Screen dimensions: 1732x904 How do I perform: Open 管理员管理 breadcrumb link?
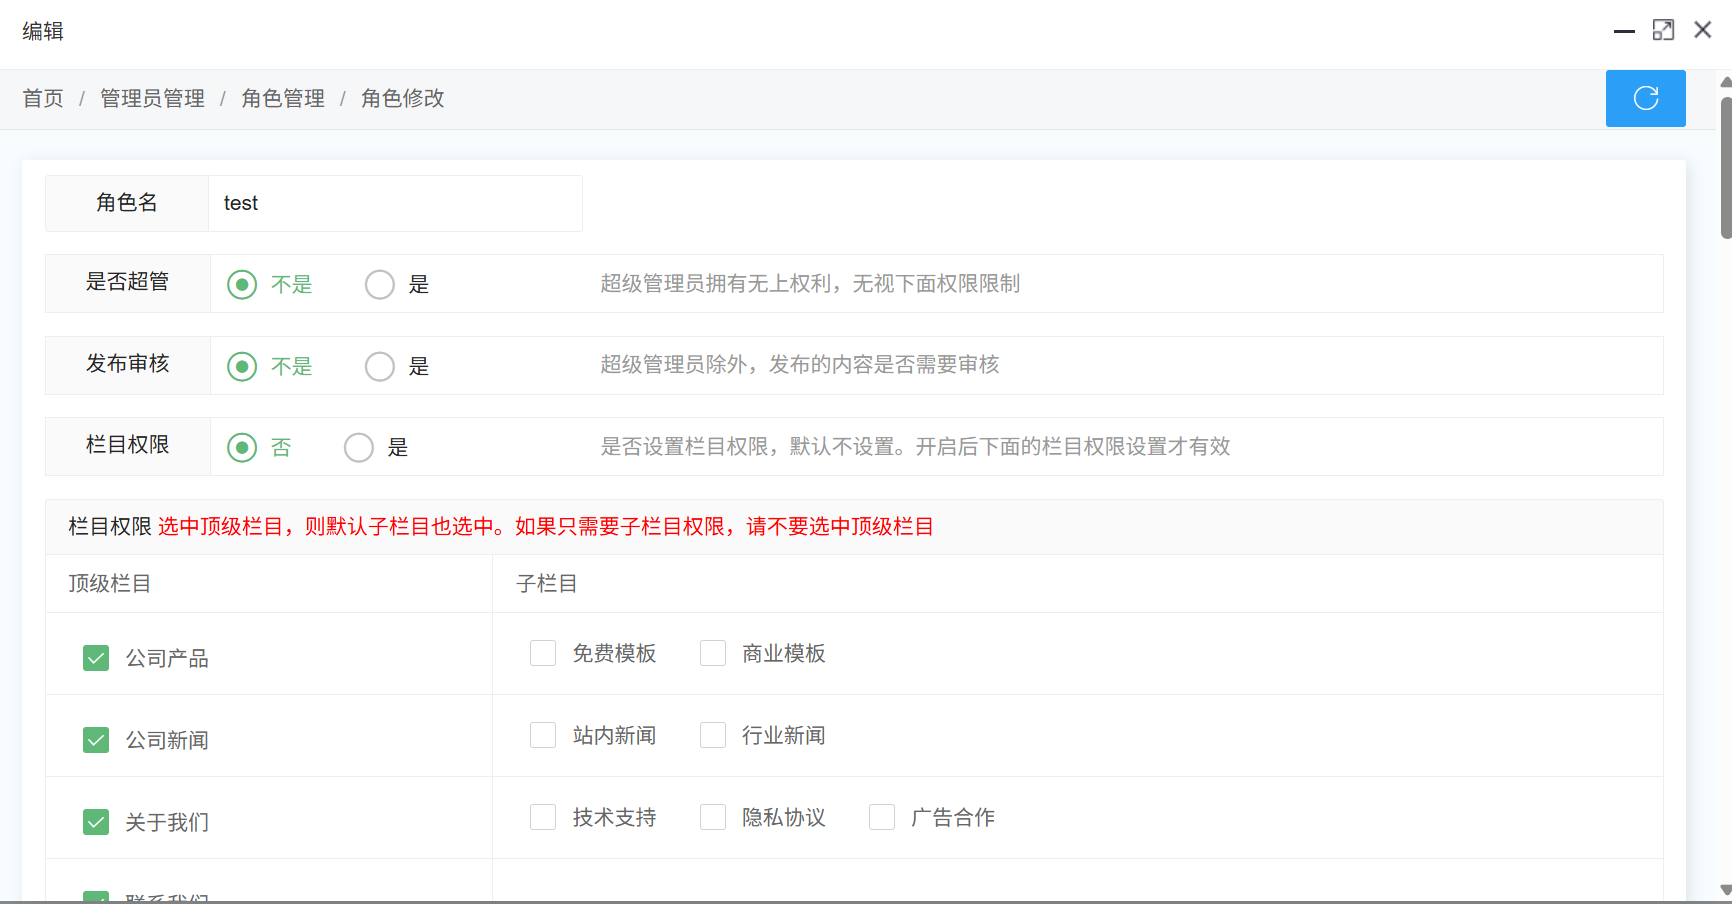click(x=152, y=99)
